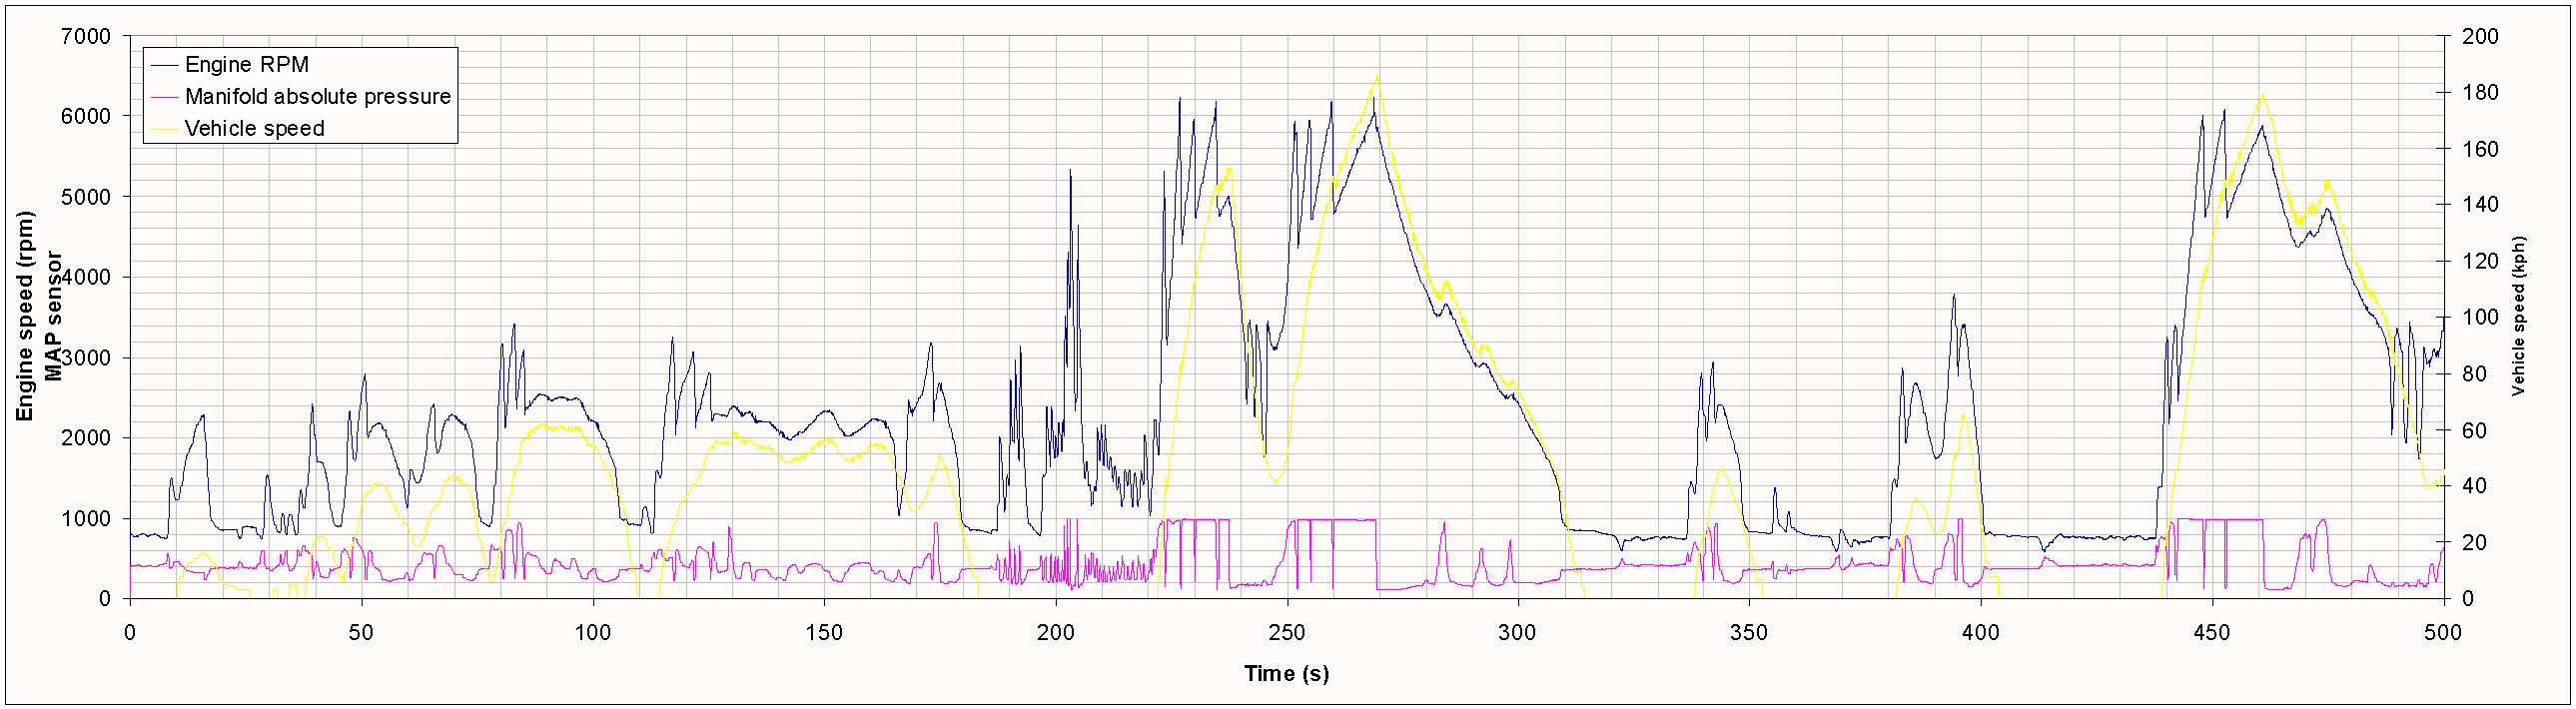This screenshot has height=709, width=2576.
Task: Click the 500 tick on time axis
Action: click(x=2443, y=632)
